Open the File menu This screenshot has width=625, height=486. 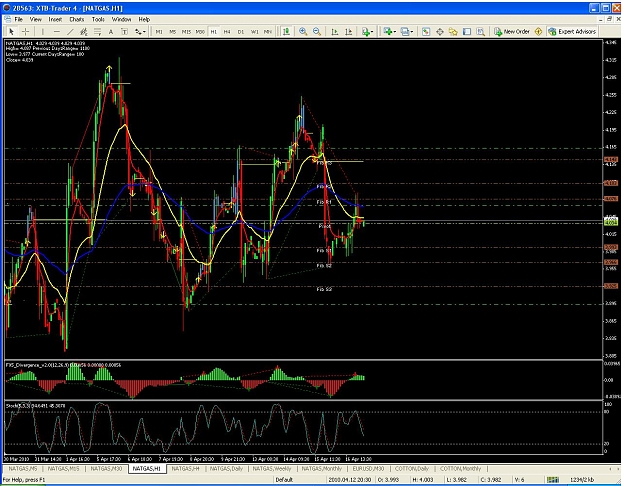pyautogui.click(x=18, y=19)
